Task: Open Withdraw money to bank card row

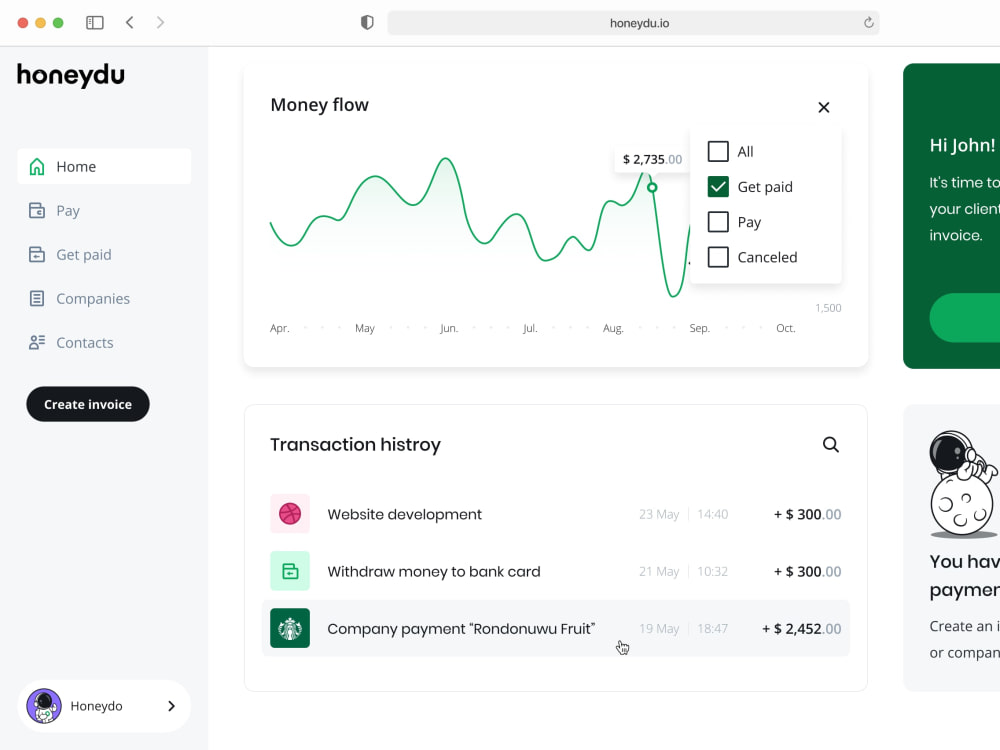Action: pos(555,571)
